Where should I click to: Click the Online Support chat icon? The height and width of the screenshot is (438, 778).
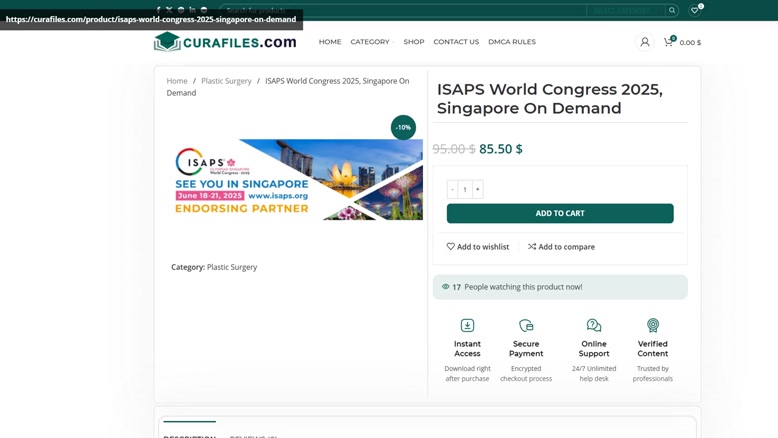tap(594, 325)
